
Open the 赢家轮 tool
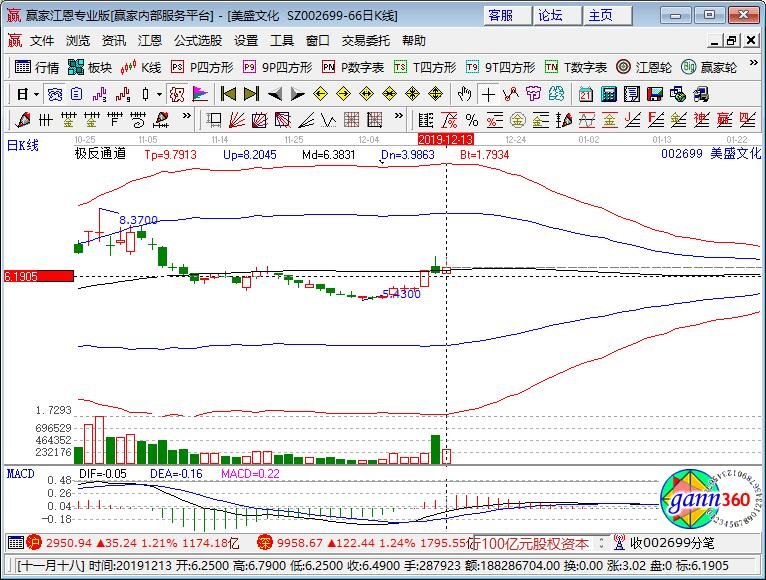coord(709,67)
